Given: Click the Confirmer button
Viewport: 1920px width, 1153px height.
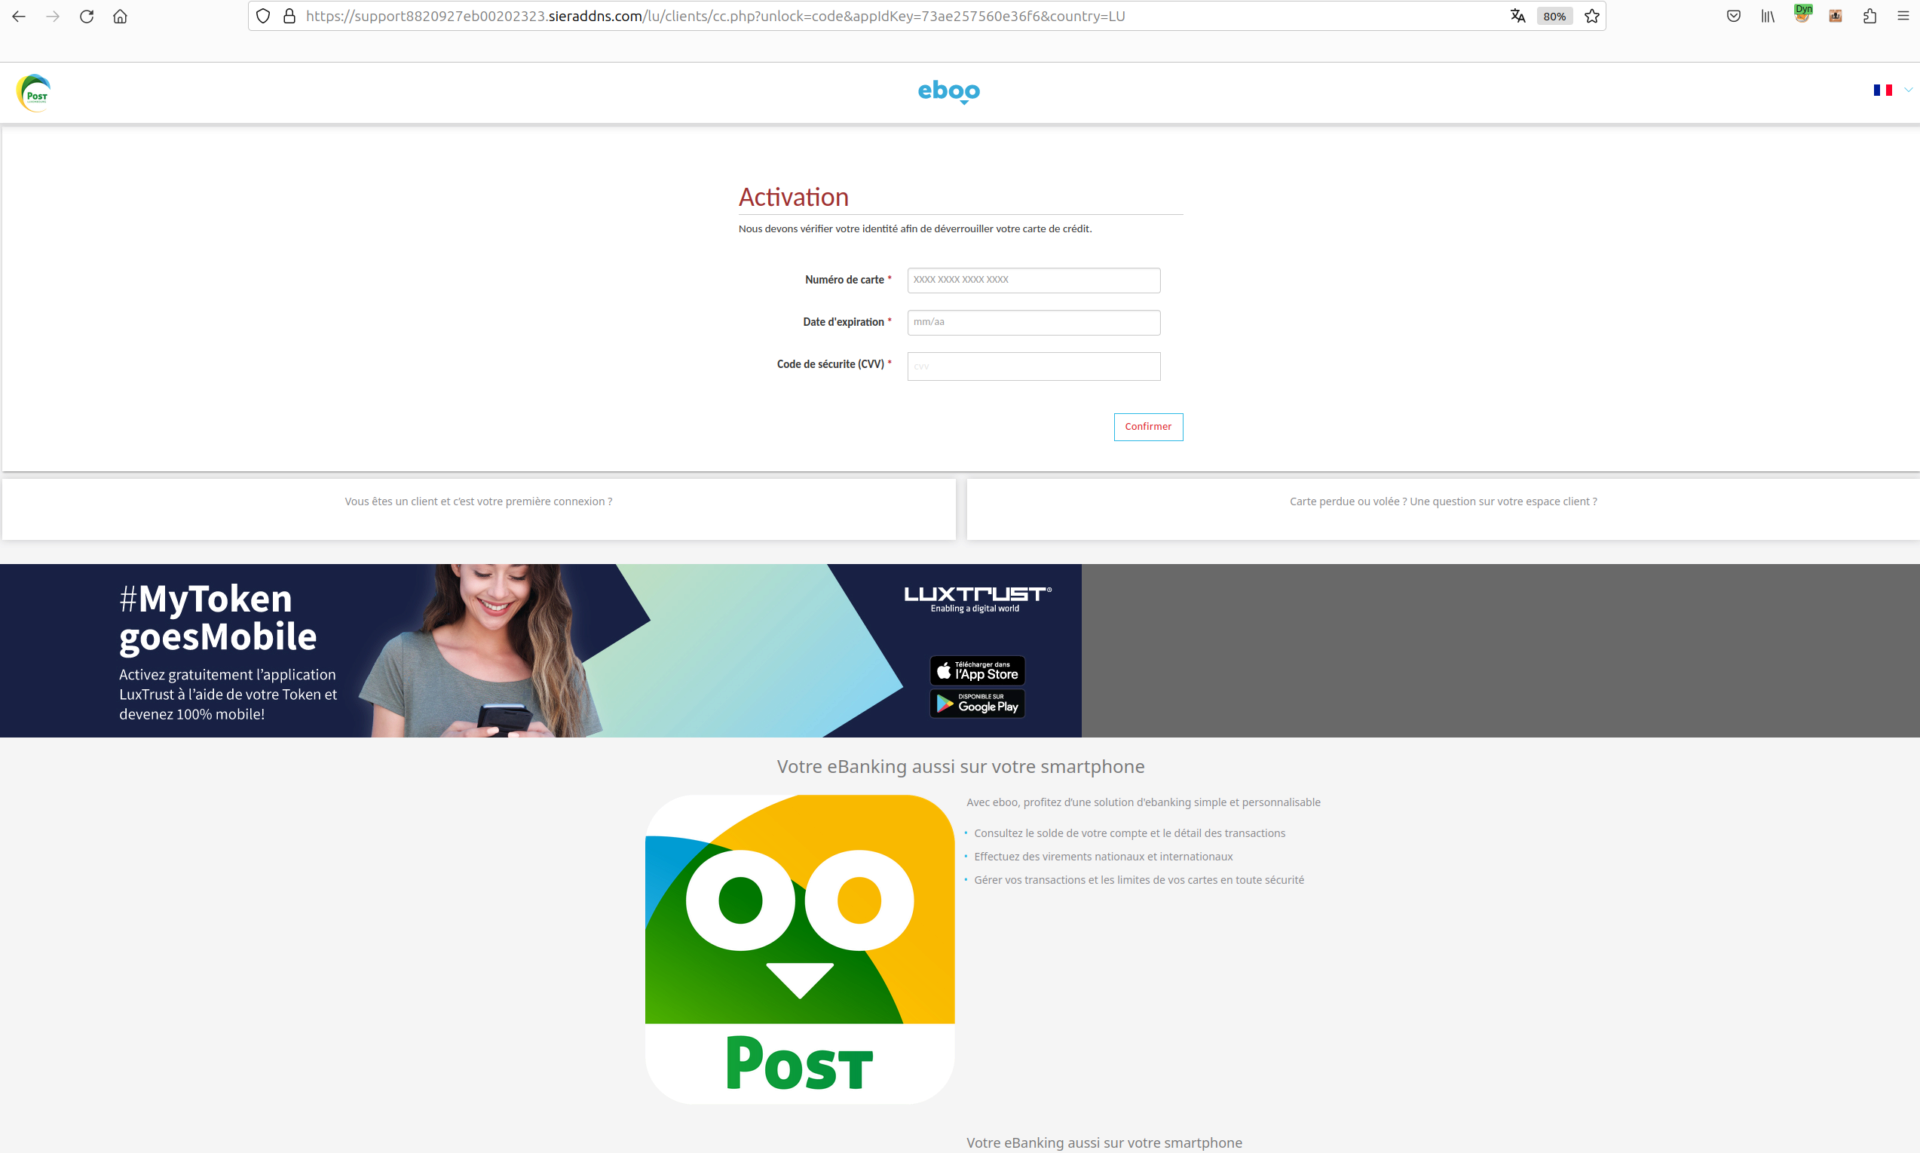Looking at the screenshot, I should tap(1148, 426).
